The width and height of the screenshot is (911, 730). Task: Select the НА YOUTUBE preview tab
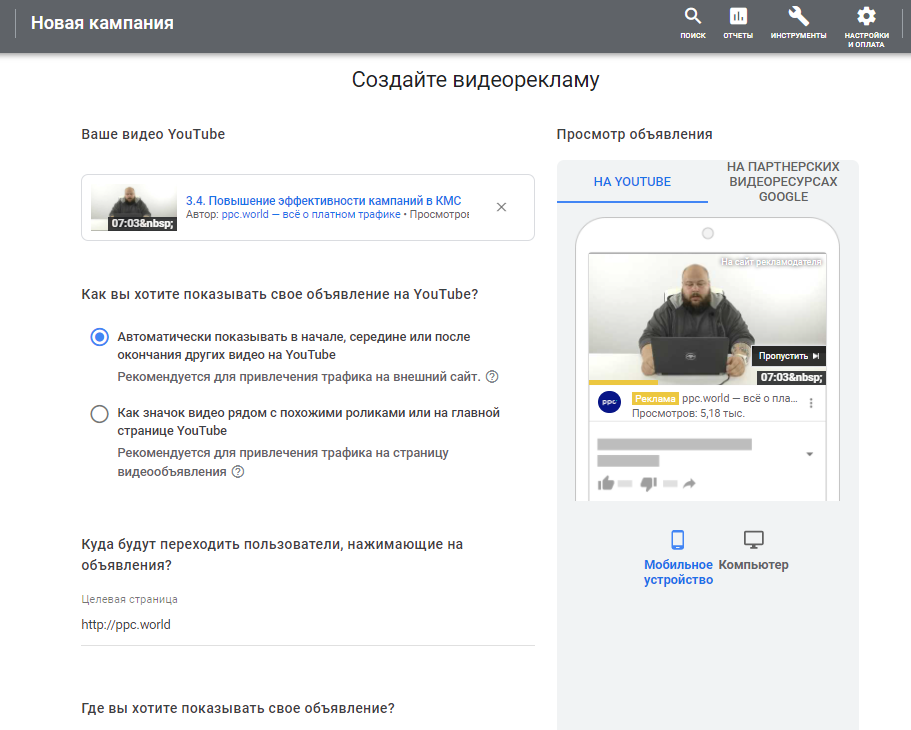[631, 183]
